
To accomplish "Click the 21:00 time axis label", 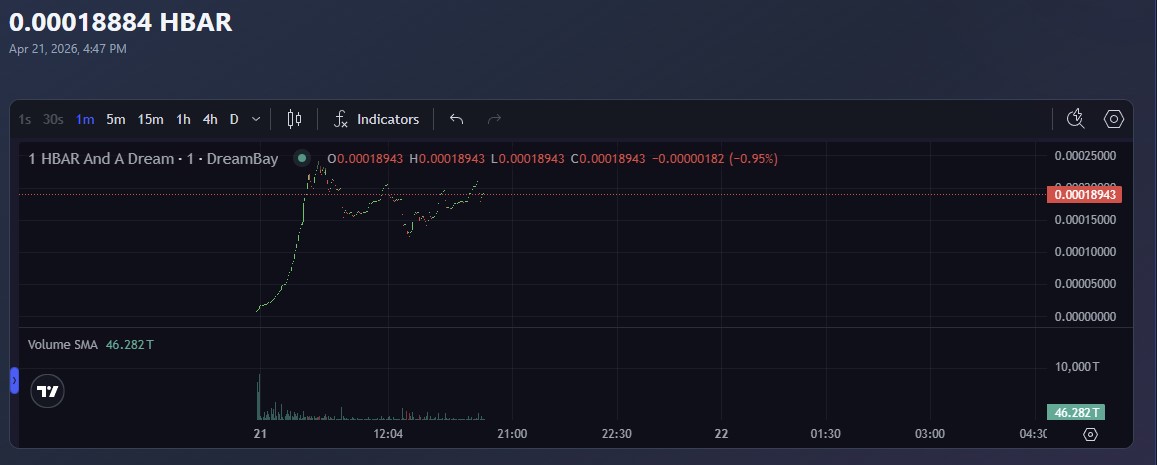I will pos(512,434).
